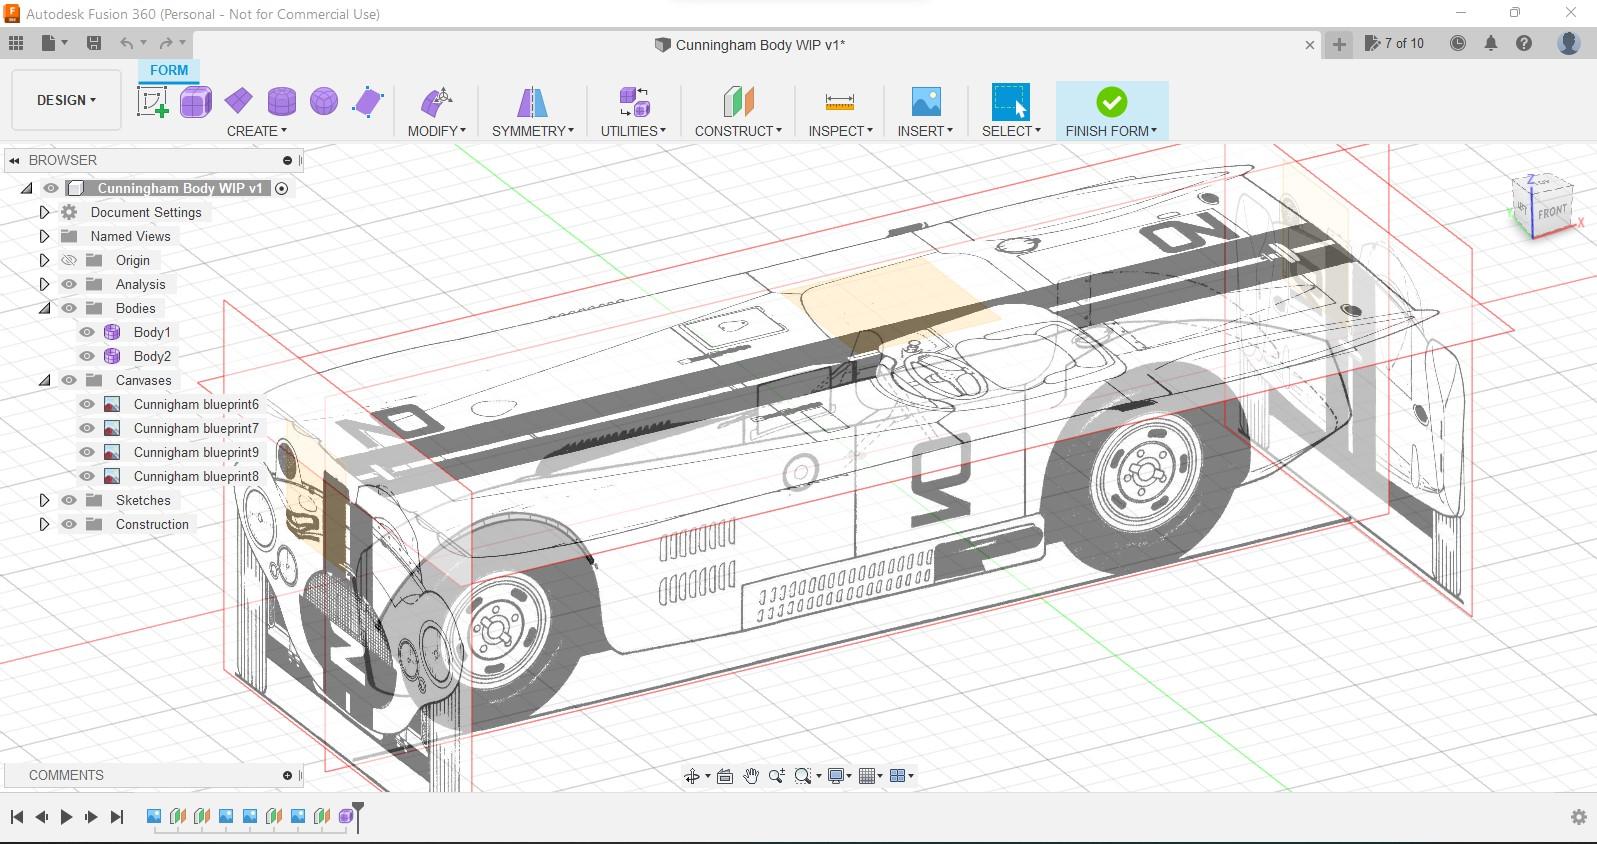
Task: Open the notifications bell
Action: click(x=1491, y=43)
